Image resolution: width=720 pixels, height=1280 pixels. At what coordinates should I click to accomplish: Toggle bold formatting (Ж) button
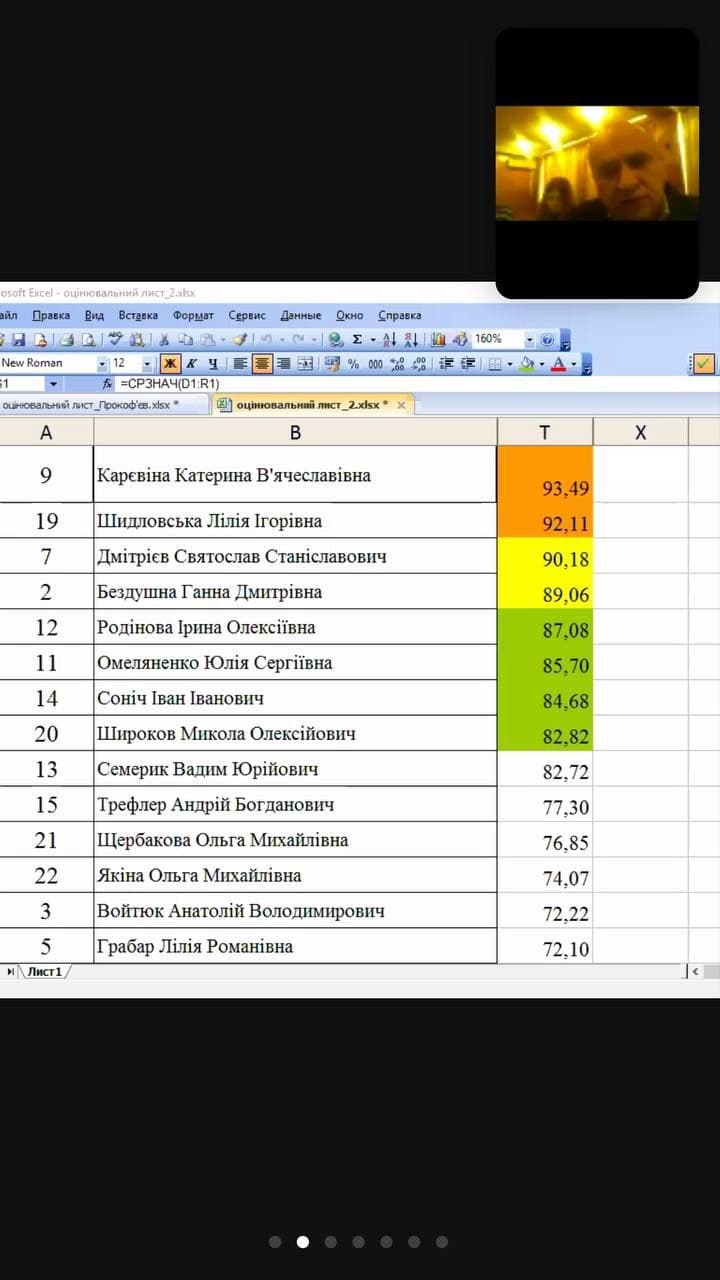(170, 364)
